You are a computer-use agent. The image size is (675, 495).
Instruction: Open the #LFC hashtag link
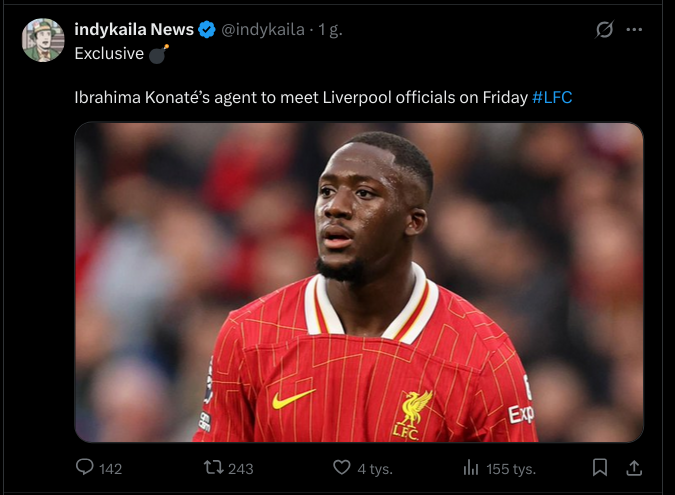pyautogui.click(x=553, y=97)
